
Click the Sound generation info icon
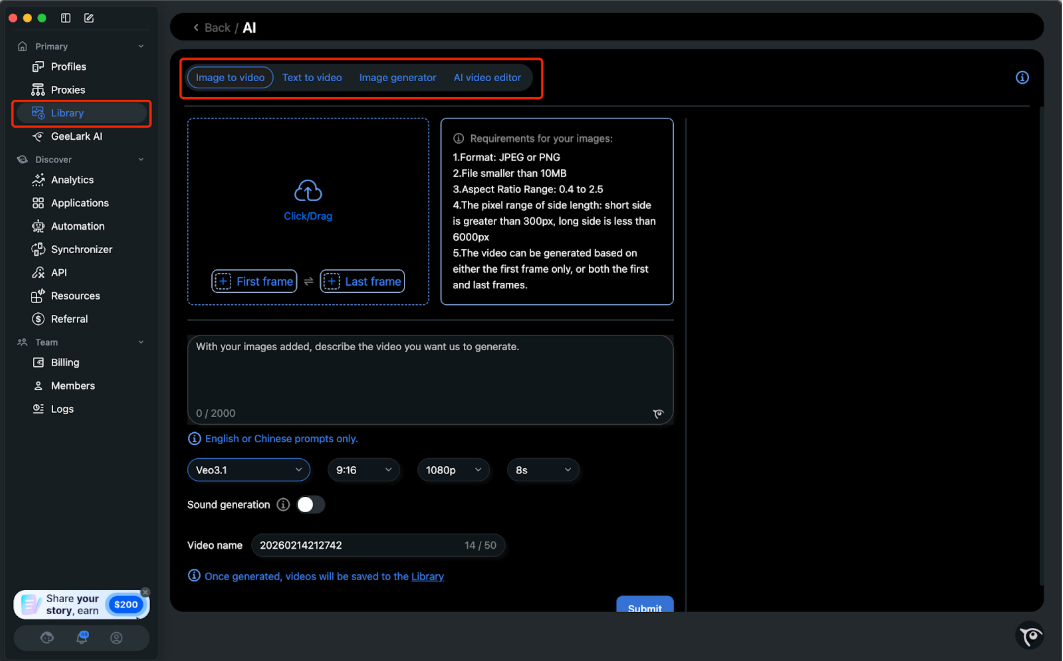pos(283,505)
